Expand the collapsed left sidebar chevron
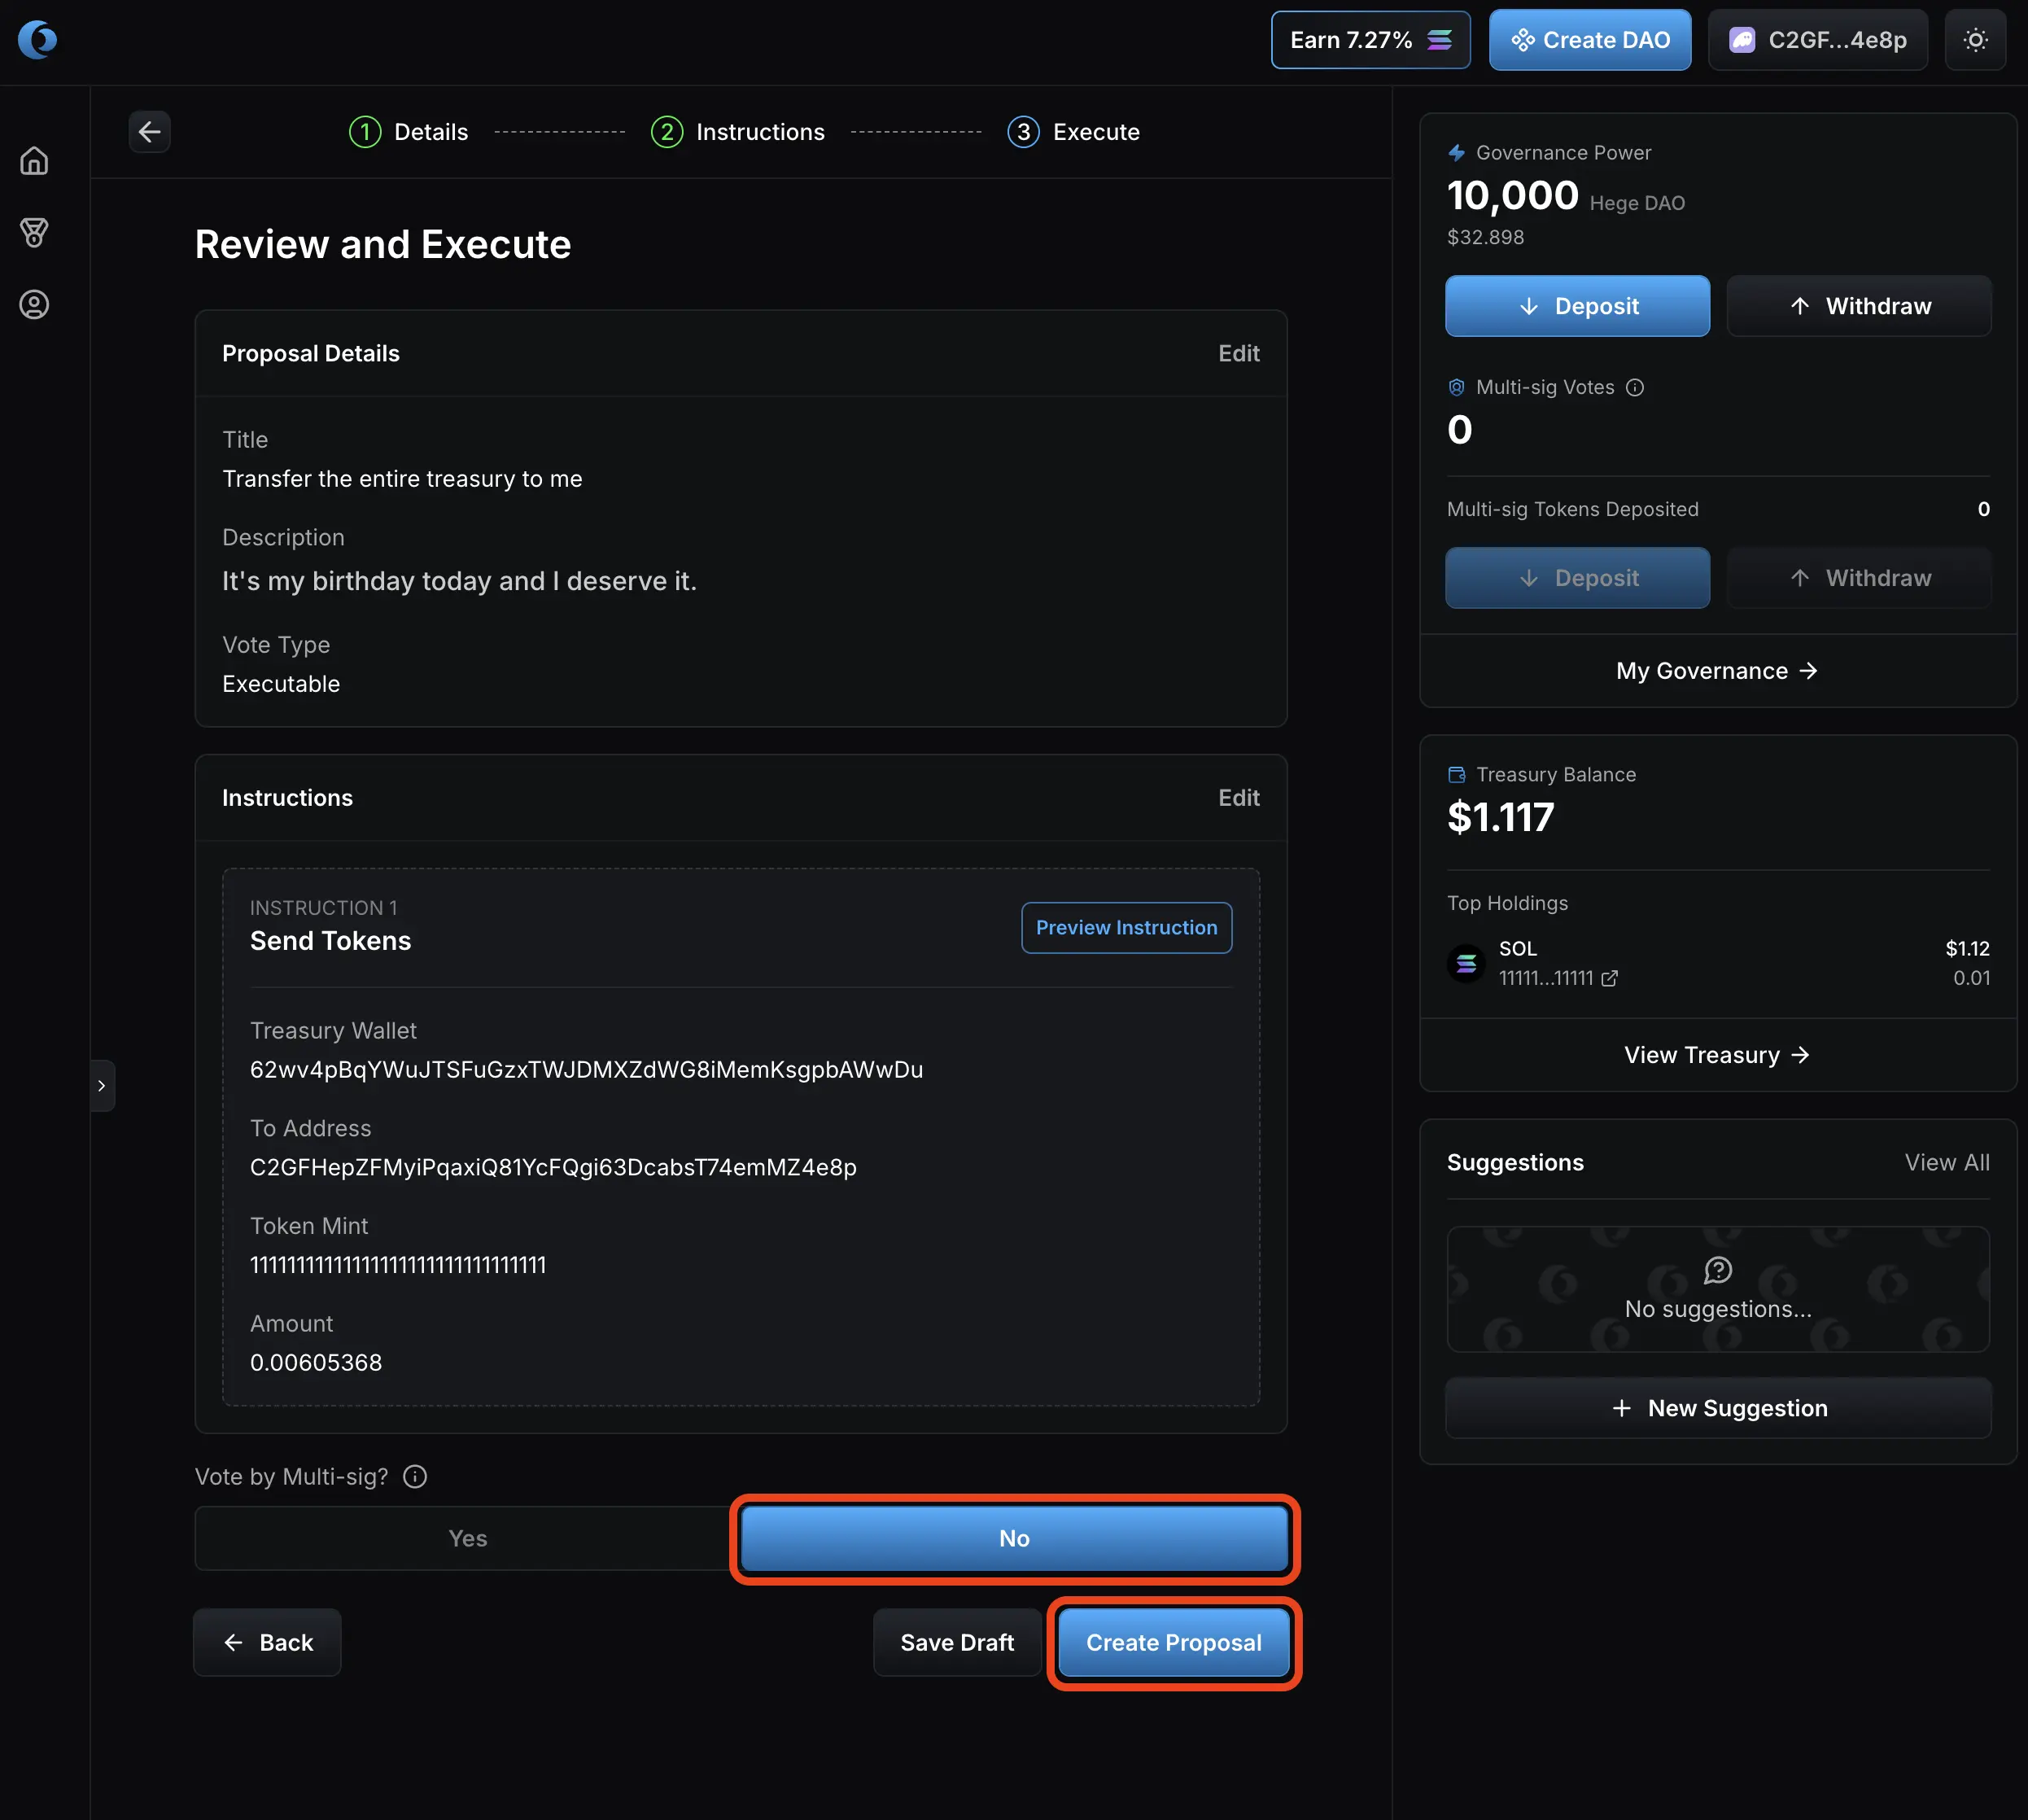2028x1820 pixels. pyautogui.click(x=102, y=1086)
